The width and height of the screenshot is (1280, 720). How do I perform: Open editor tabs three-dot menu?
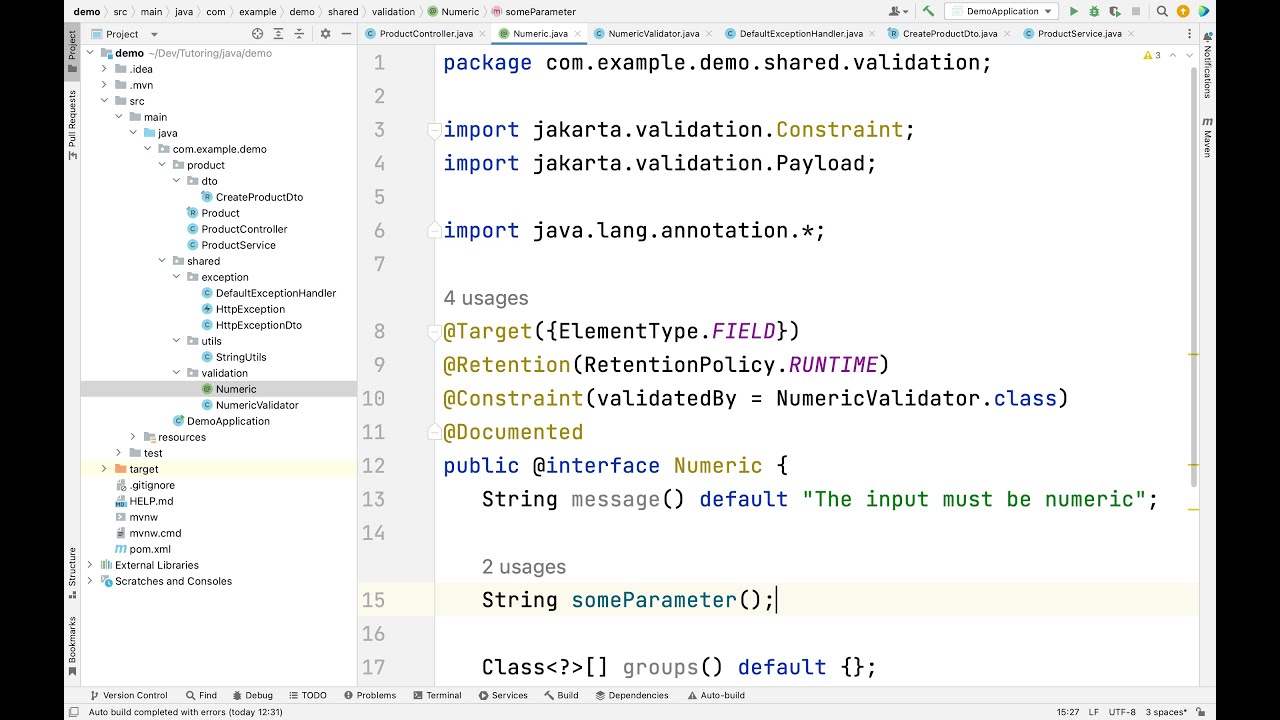pos(1190,34)
